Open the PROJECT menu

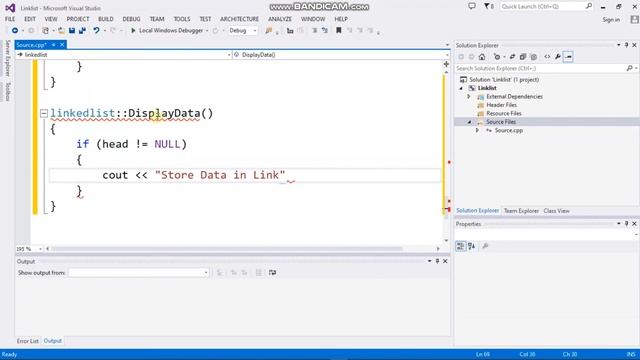tap(78, 19)
